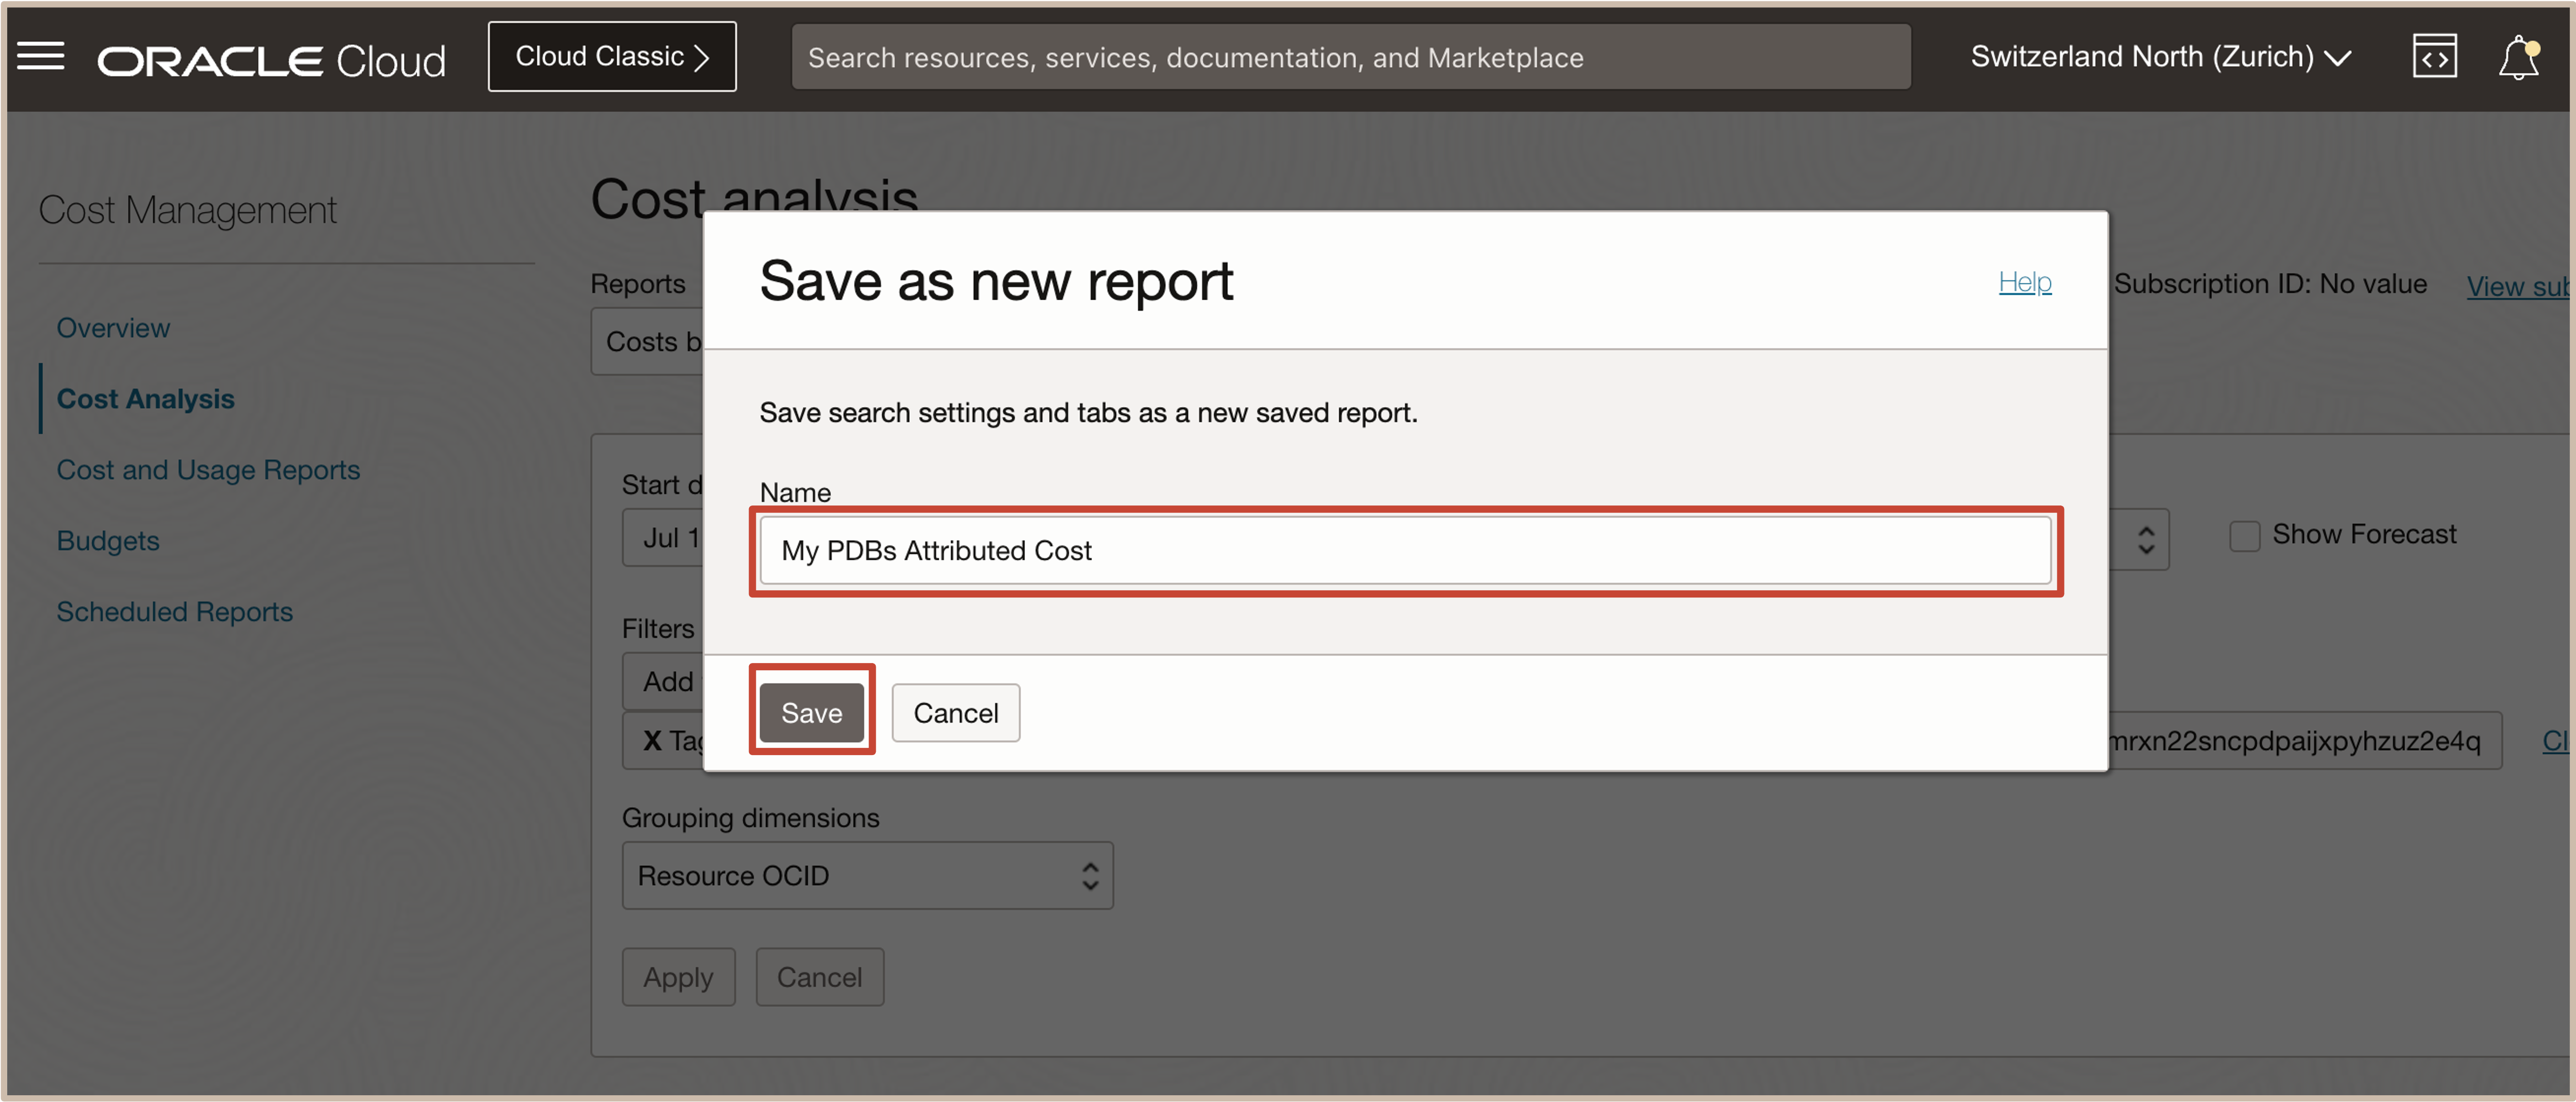Click the top search resources bar

[1350, 57]
